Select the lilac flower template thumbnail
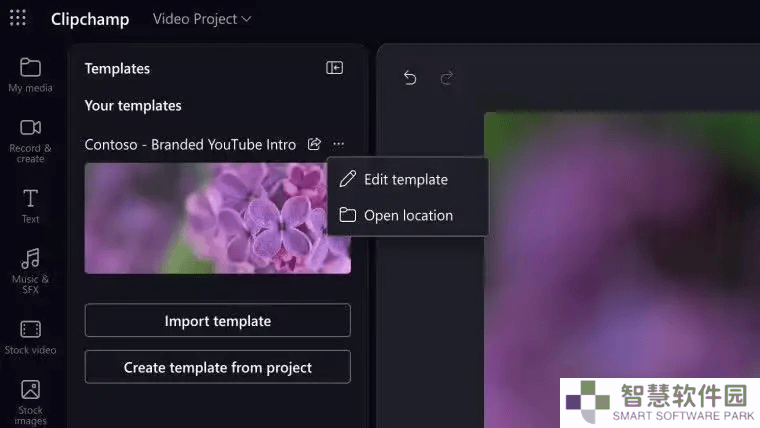Image resolution: width=760 pixels, height=428 pixels. coord(218,218)
